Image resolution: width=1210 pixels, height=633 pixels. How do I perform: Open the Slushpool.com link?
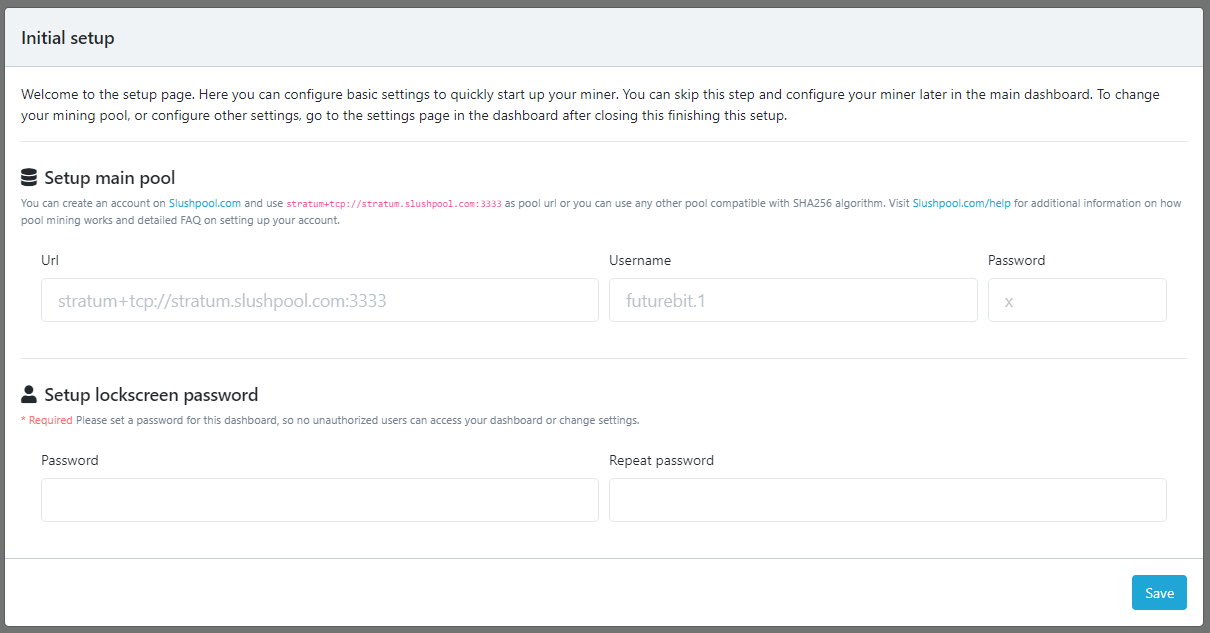pos(205,203)
